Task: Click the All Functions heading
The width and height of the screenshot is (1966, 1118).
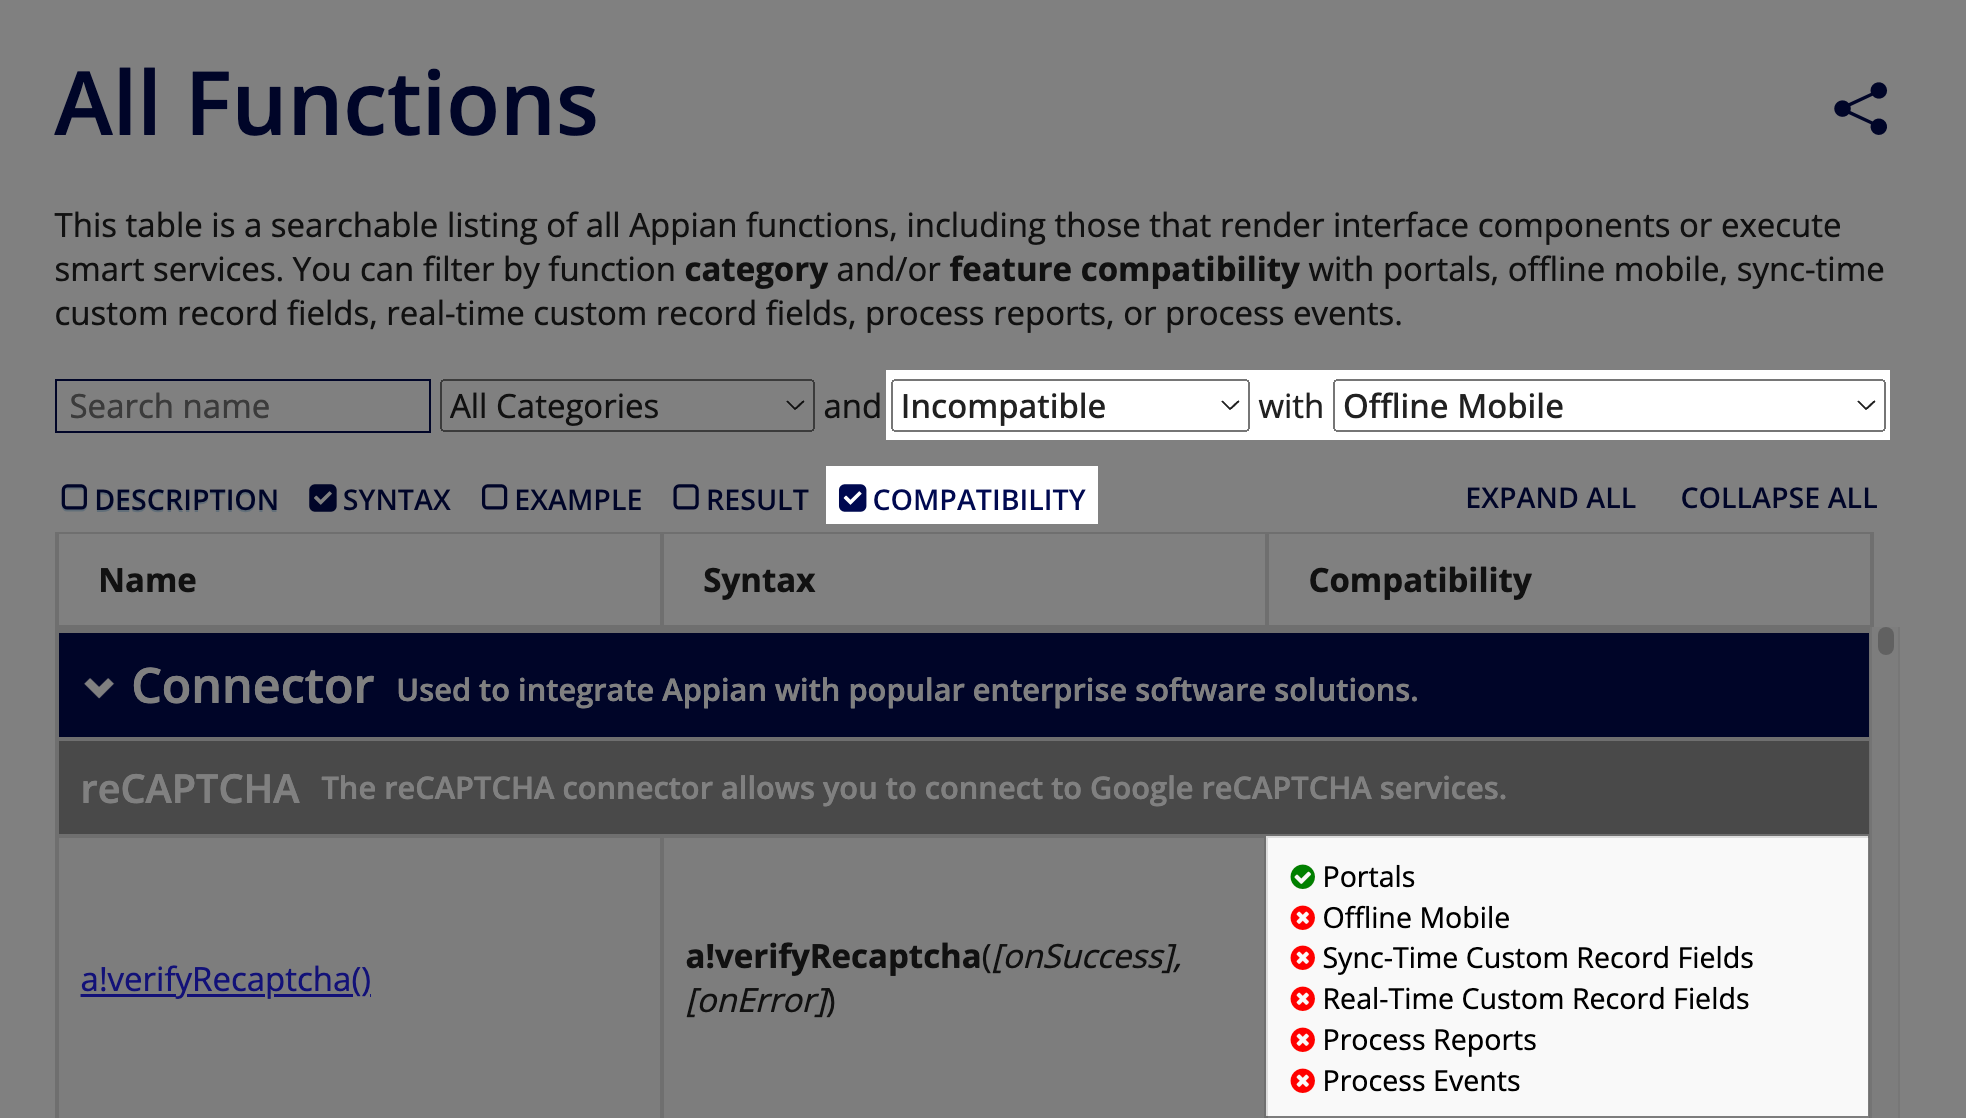Action: click(x=326, y=104)
